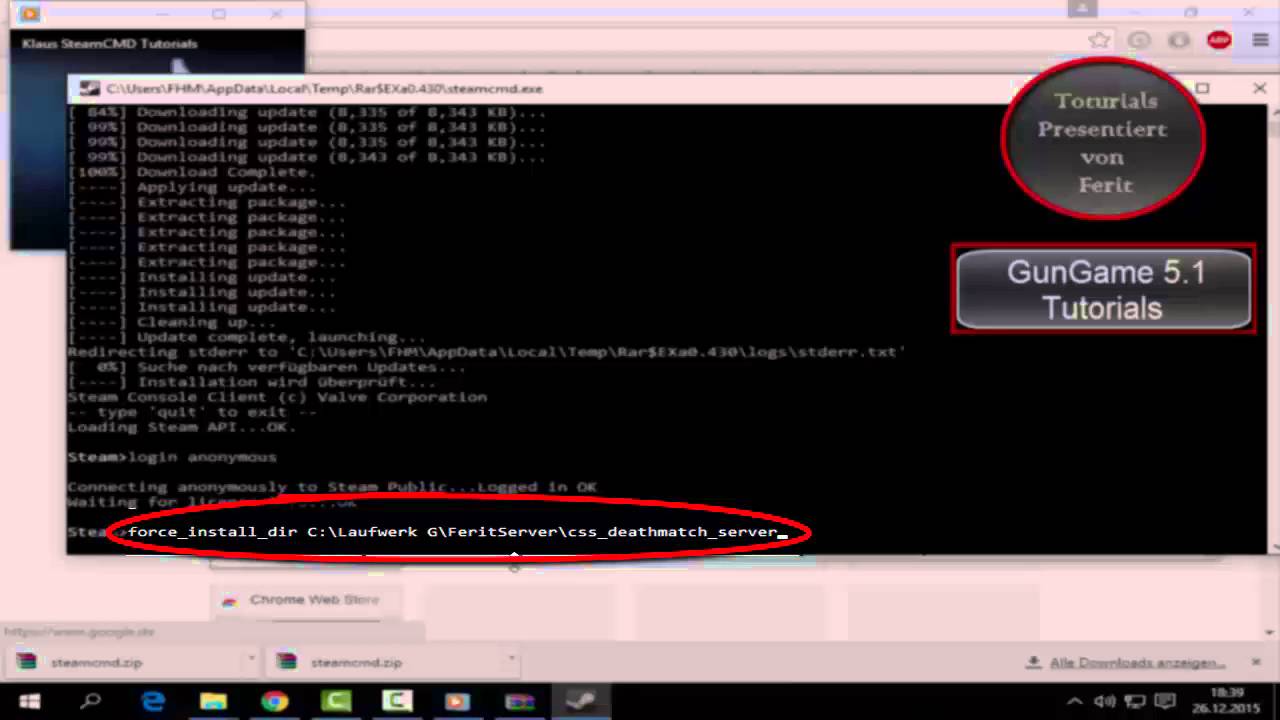This screenshot has width=1280, height=720.
Task: Open the Adblock Plus extension icon
Action: click(1219, 40)
